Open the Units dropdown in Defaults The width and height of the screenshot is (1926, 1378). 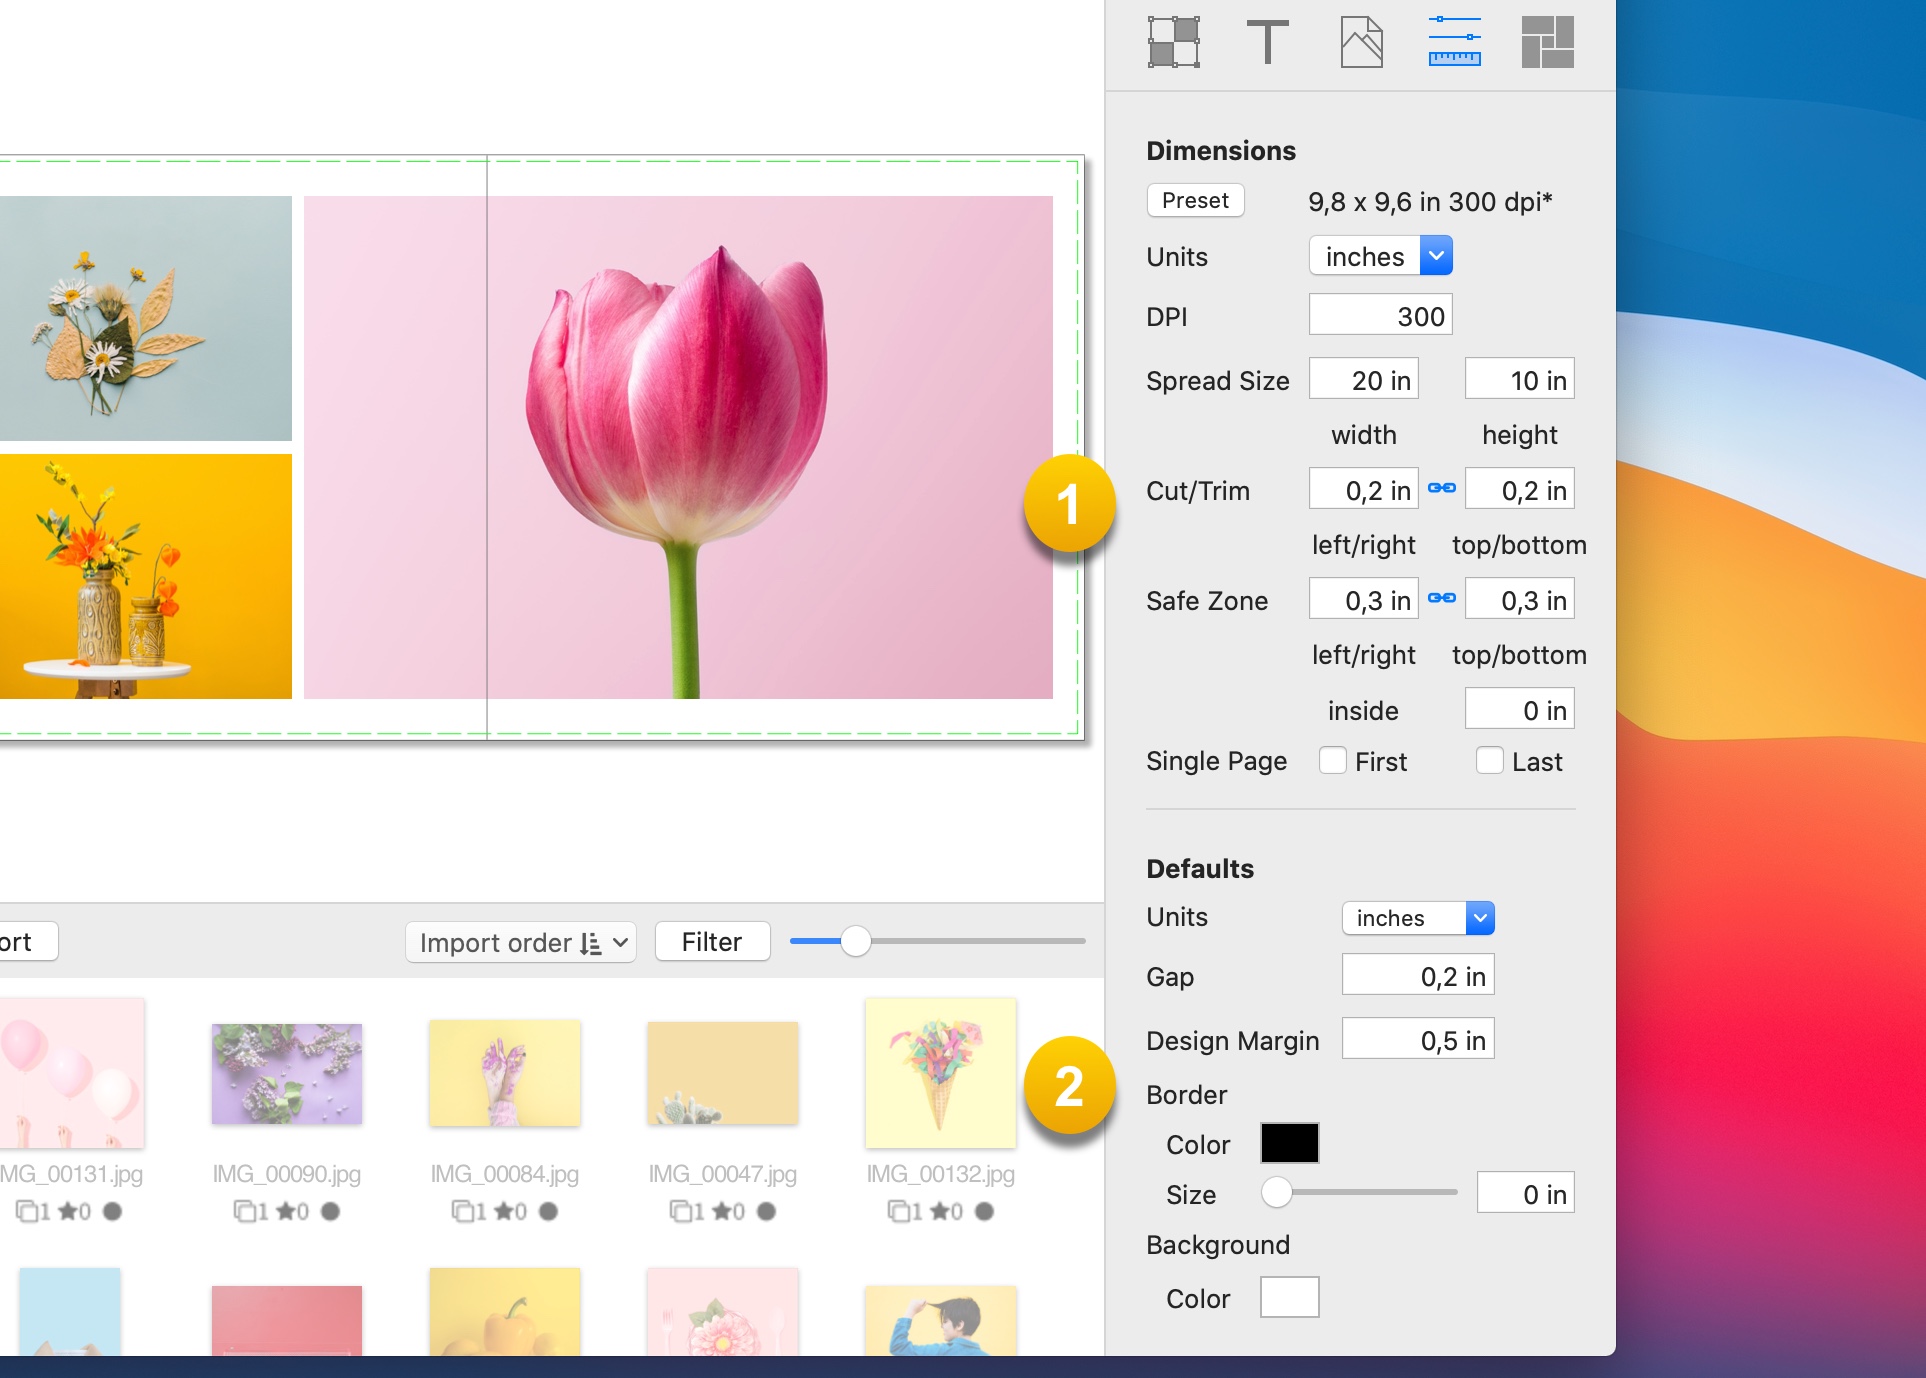coord(1416,917)
